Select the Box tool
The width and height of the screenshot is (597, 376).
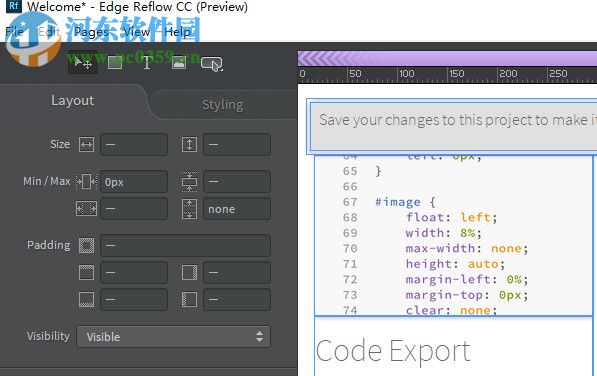(115, 62)
